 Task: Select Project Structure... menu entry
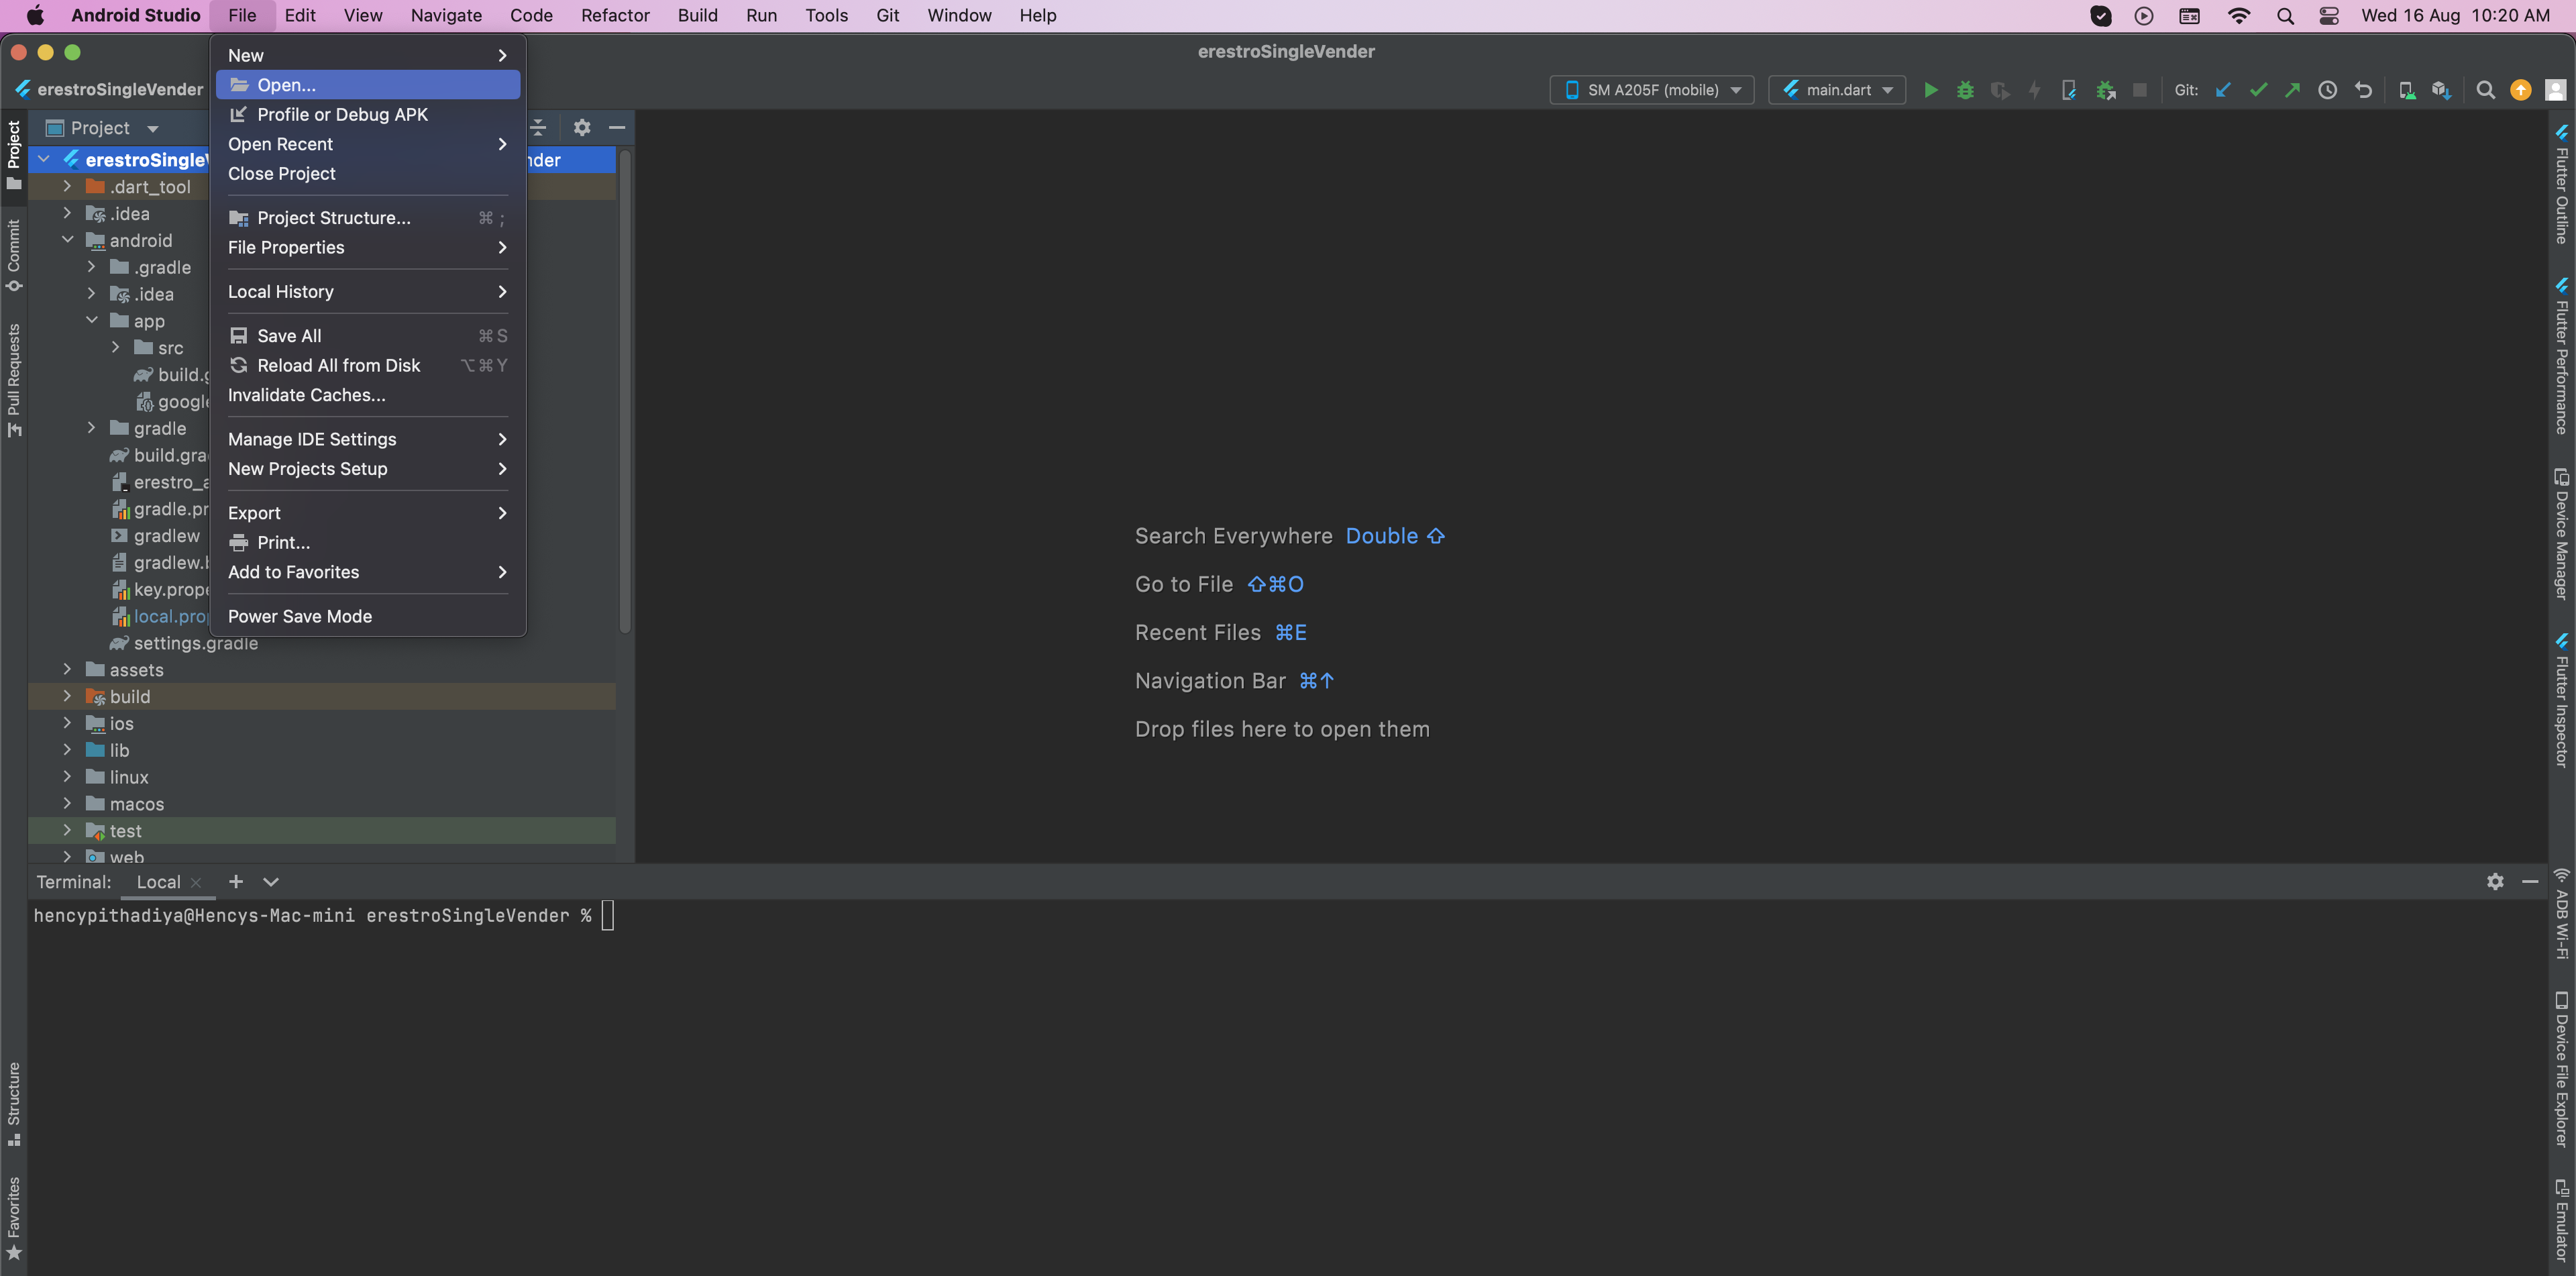[x=368, y=218]
